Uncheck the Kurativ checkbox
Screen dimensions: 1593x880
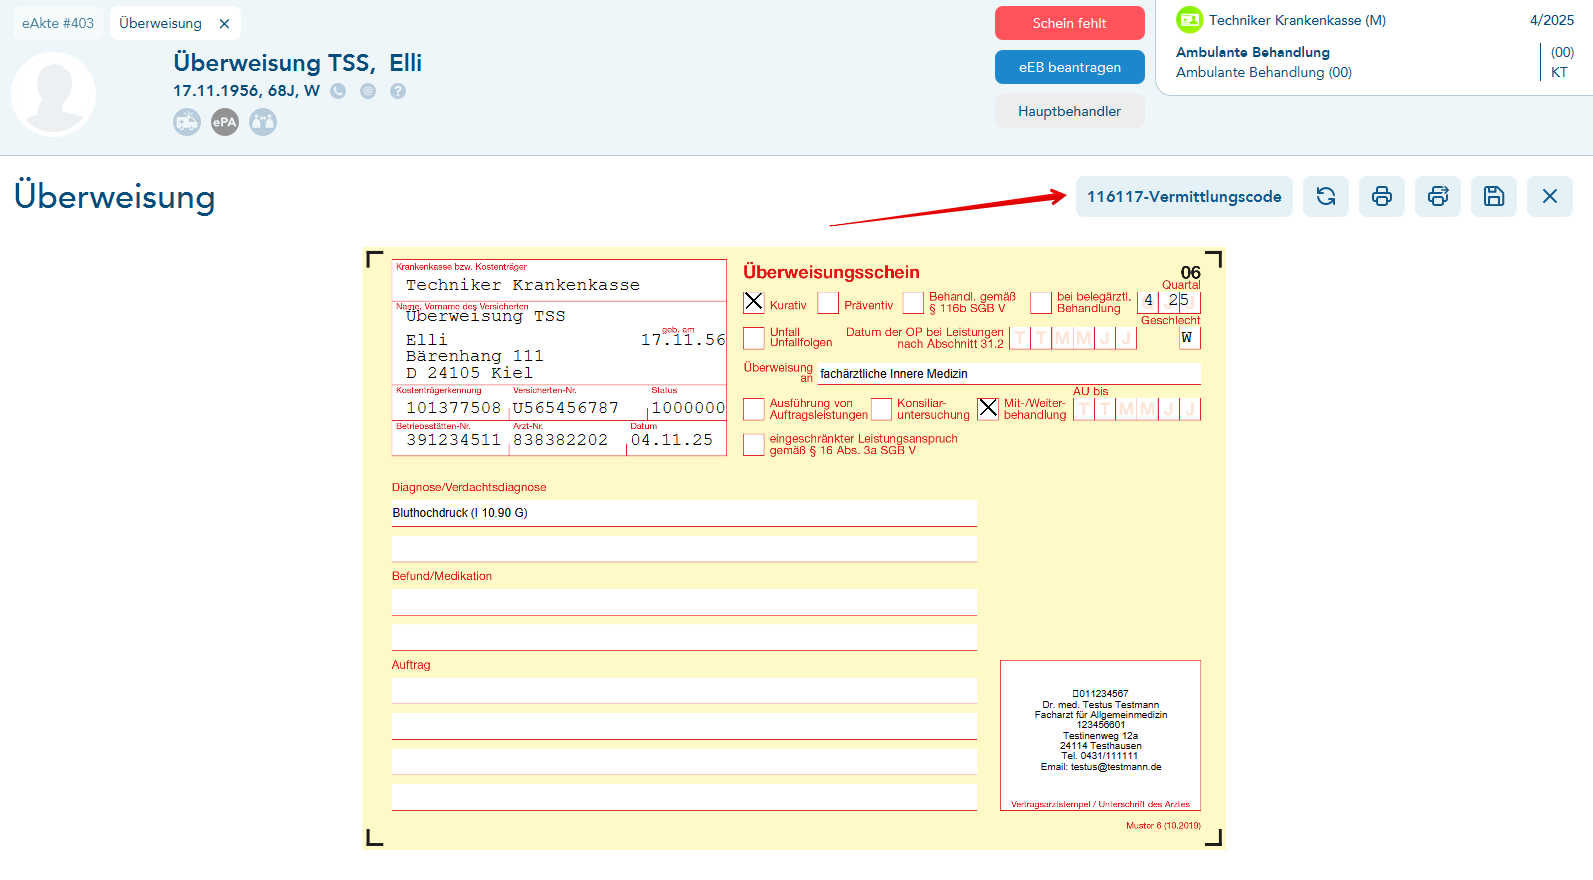point(754,302)
